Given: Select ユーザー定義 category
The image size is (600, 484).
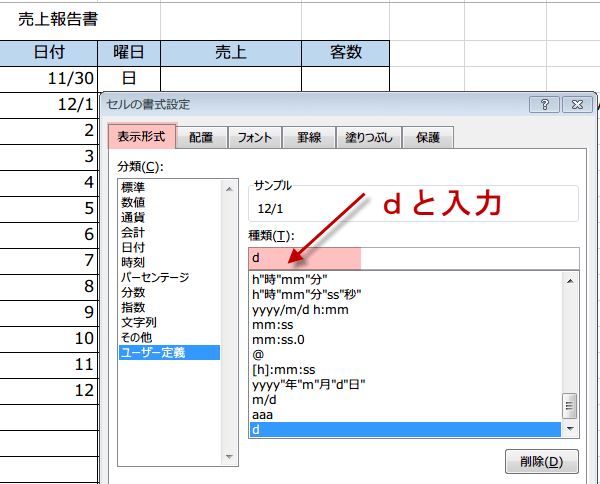Looking at the screenshot, I should tap(170, 352).
